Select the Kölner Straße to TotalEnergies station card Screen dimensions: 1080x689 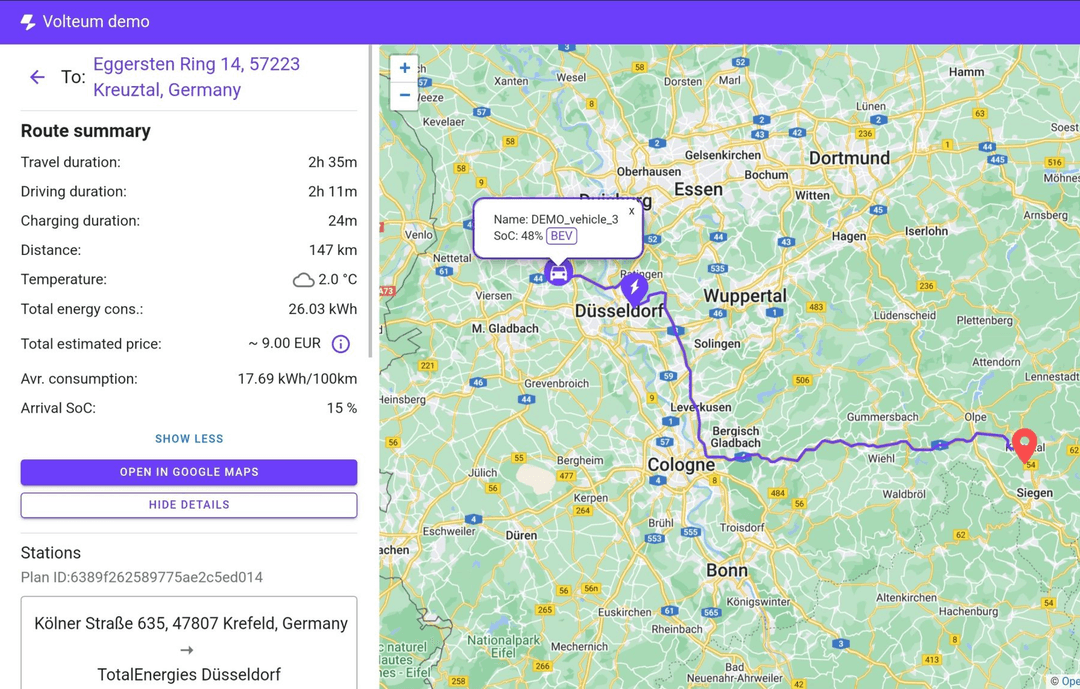pyautogui.click(x=189, y=643)
